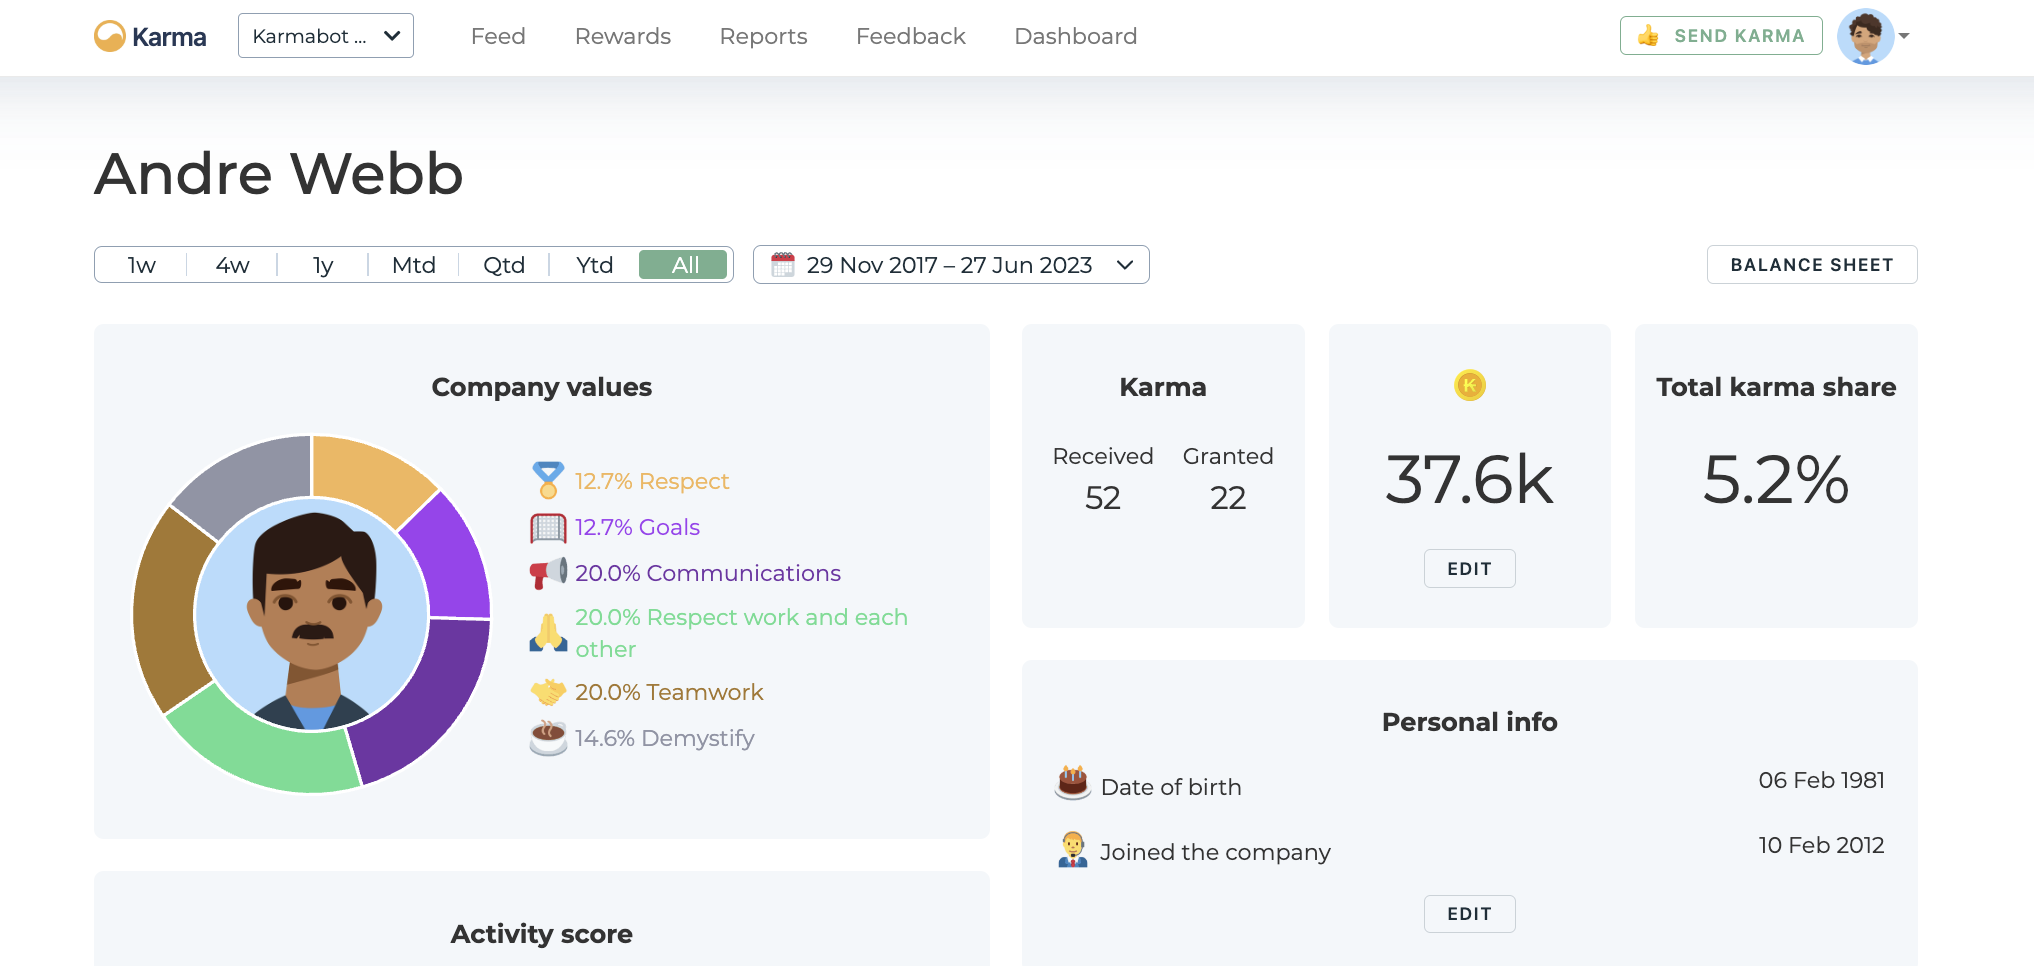
Task: Click the thumbs-up Send Karma icon
Action: coord(1650,35)
